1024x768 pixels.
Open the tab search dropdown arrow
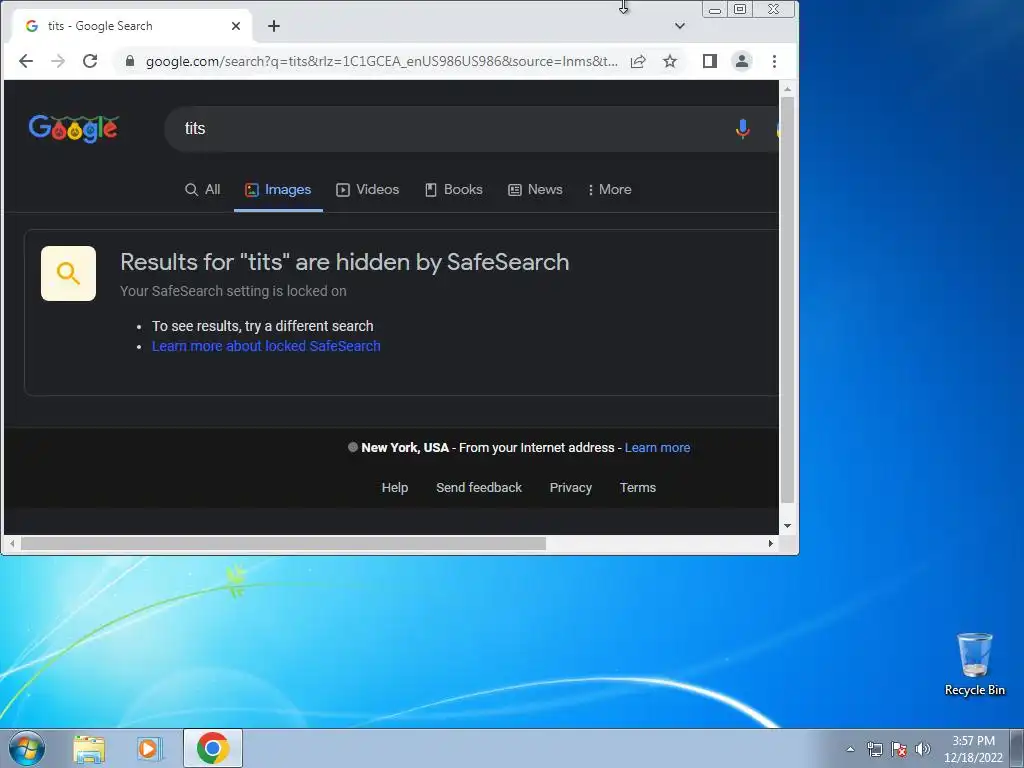[680, 26]
